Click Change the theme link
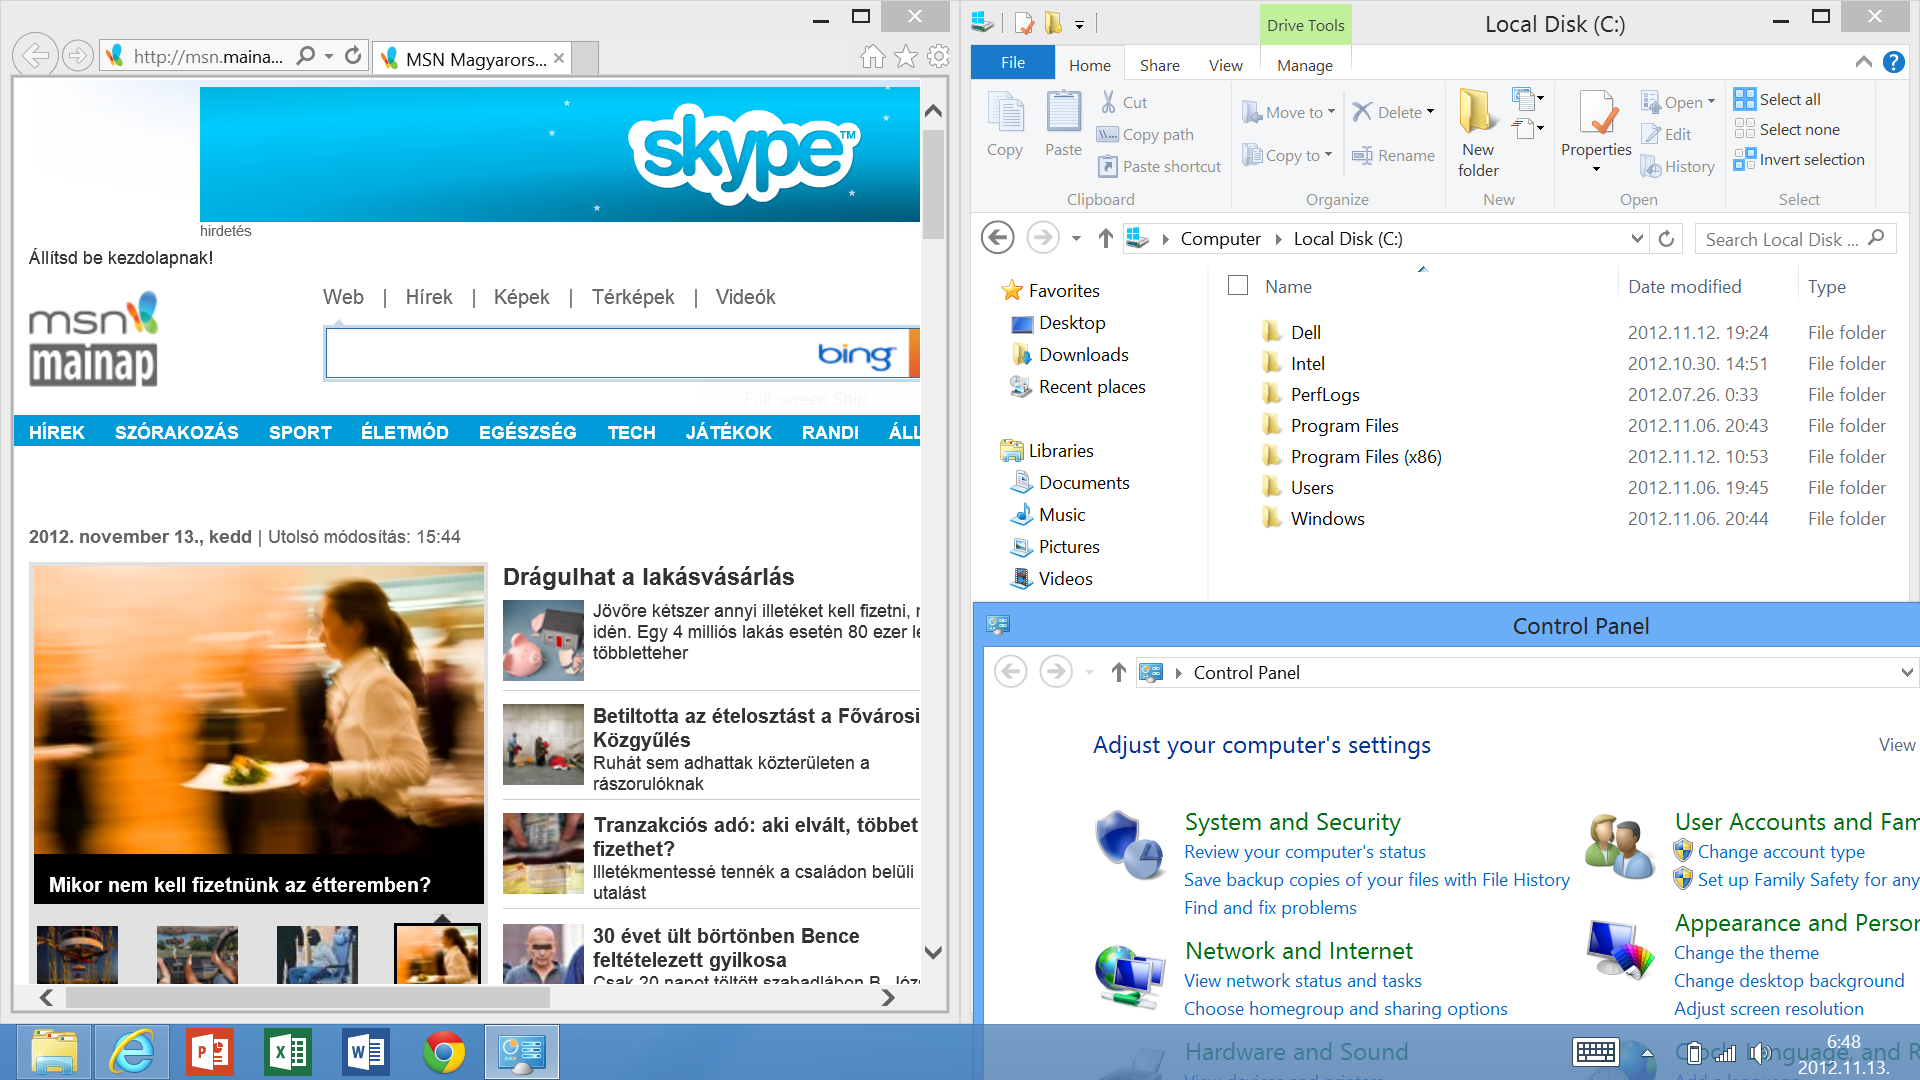Viewport: 1920px width, 1080px height. [x=1746, y=952]
